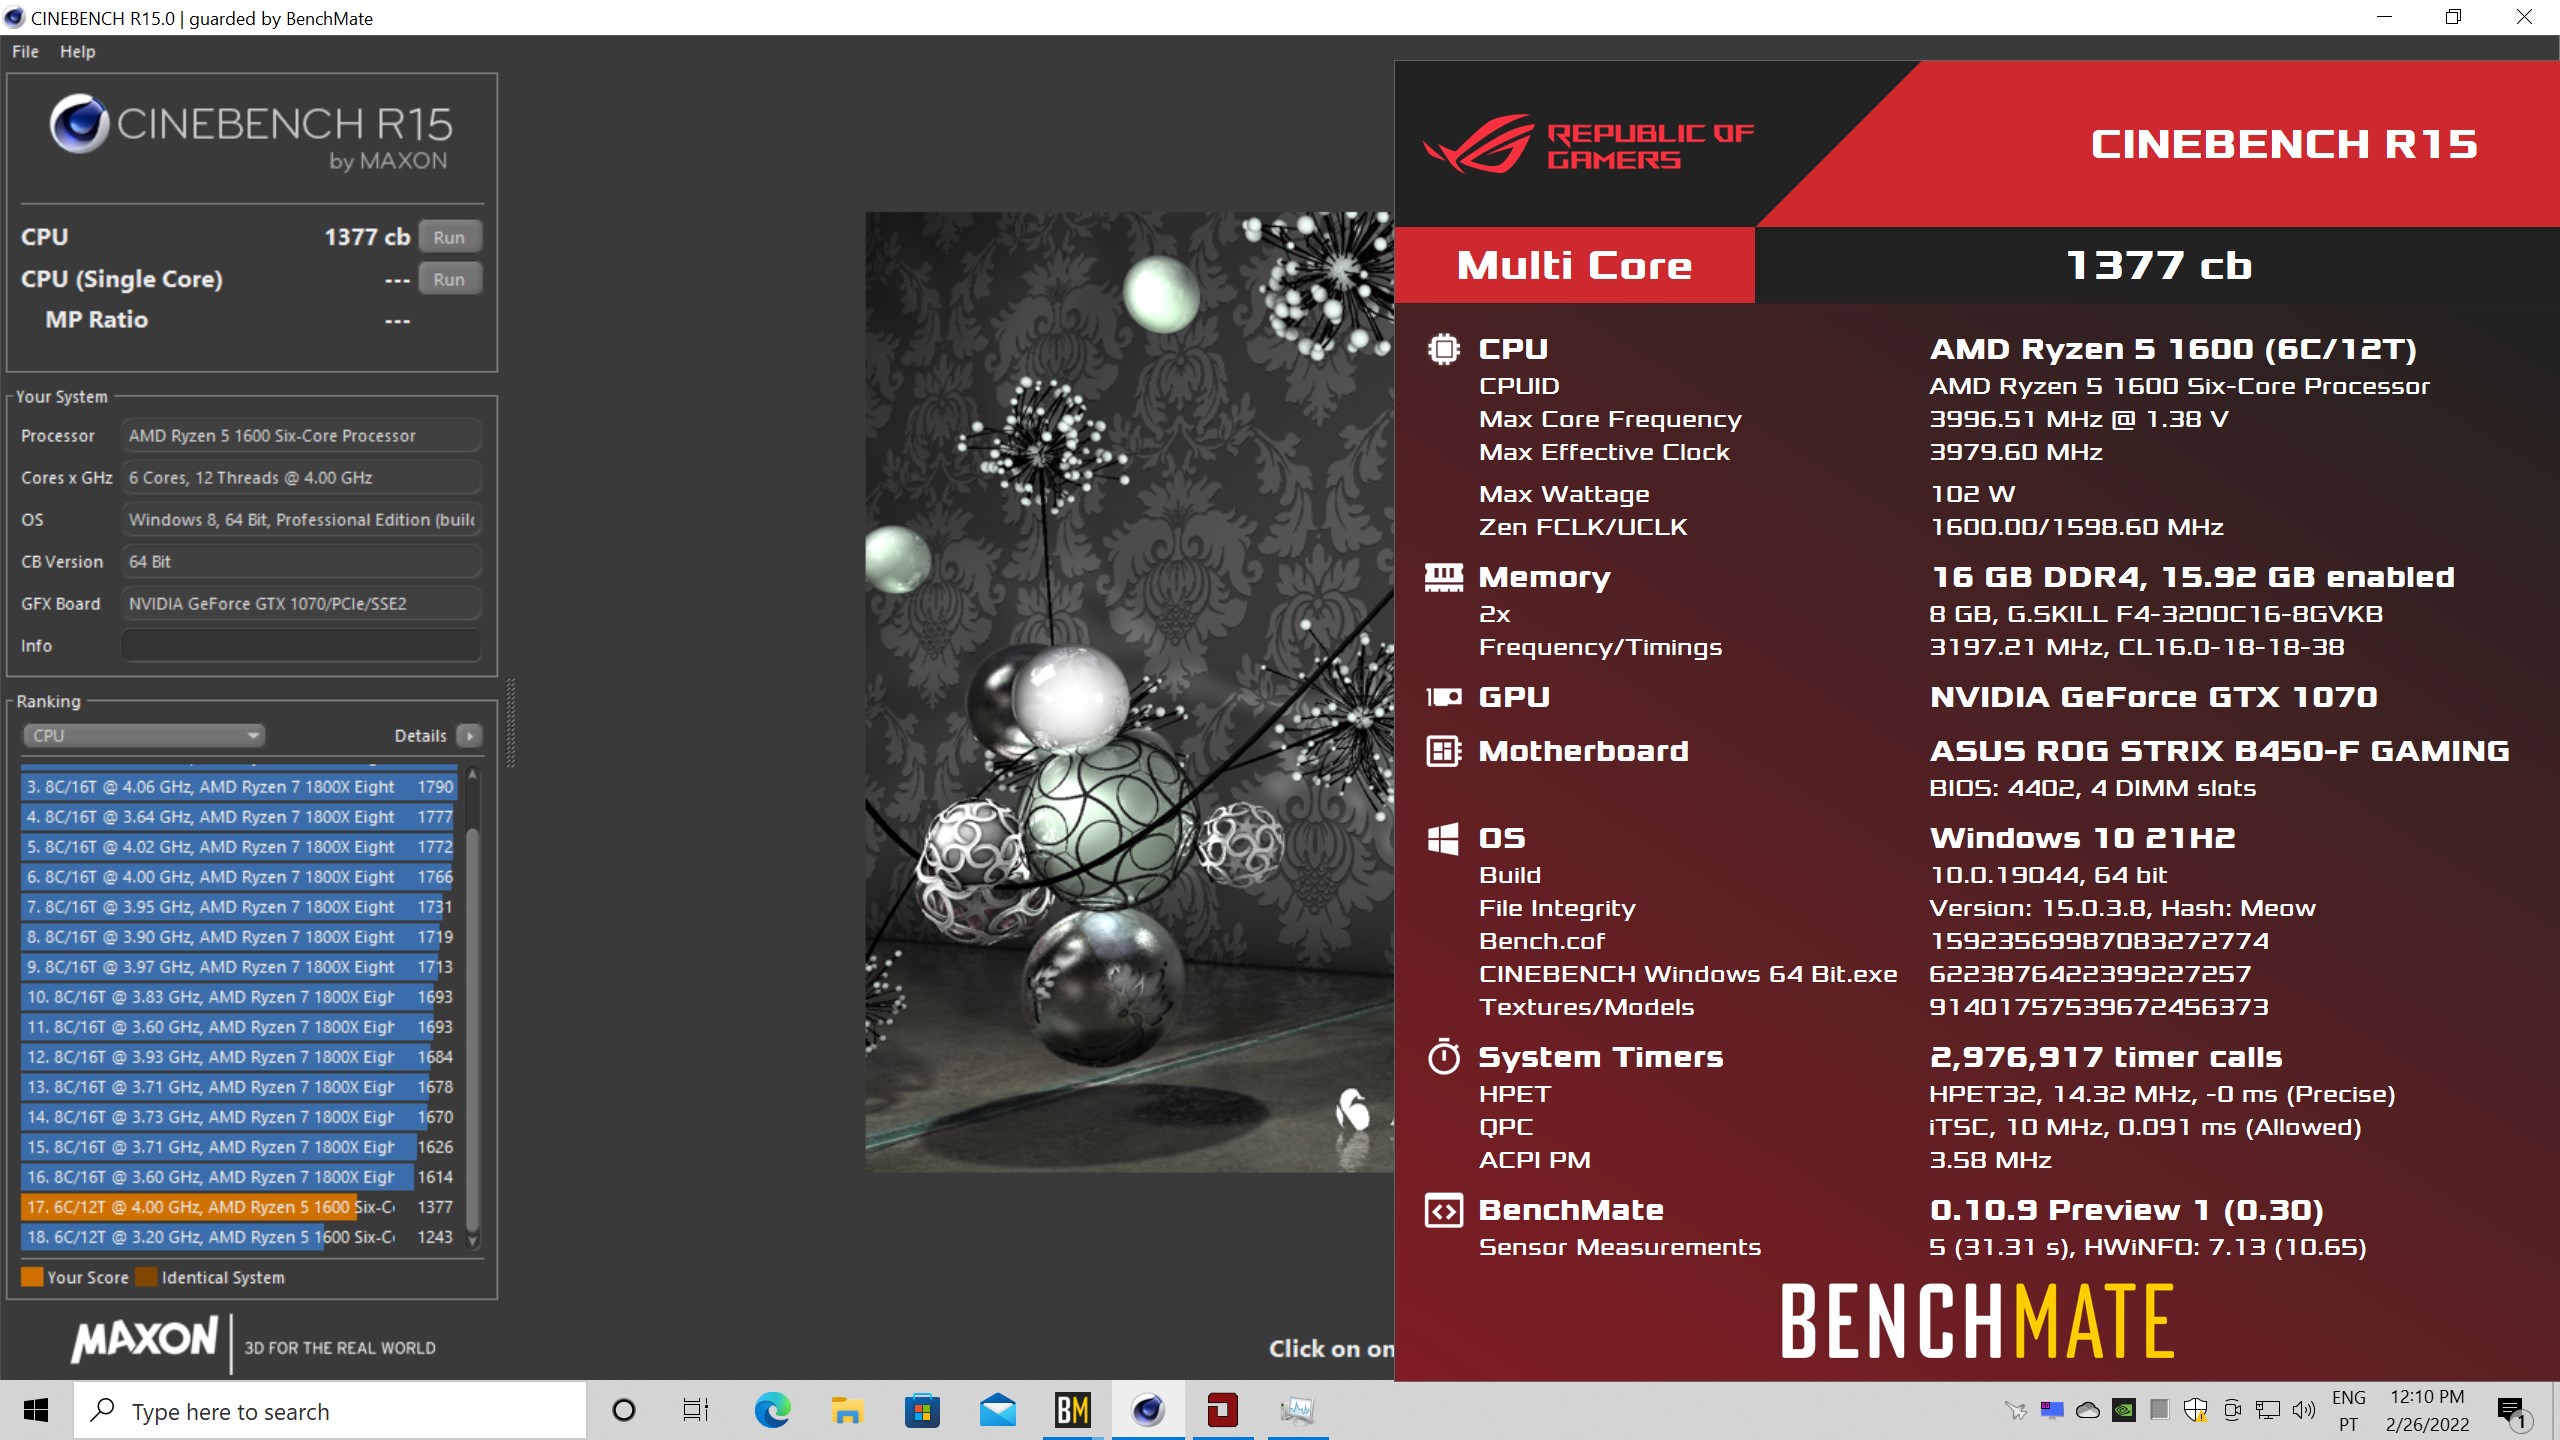The image size is (2560, 1440).
Task: Select ranking row 8 at 3.90 GHz
Action: (x=239, y=937)
